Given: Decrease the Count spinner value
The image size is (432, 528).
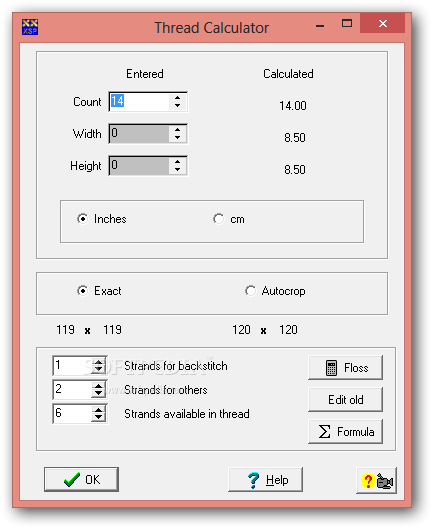Looking at the screenshot, I should tap(177, 105).
